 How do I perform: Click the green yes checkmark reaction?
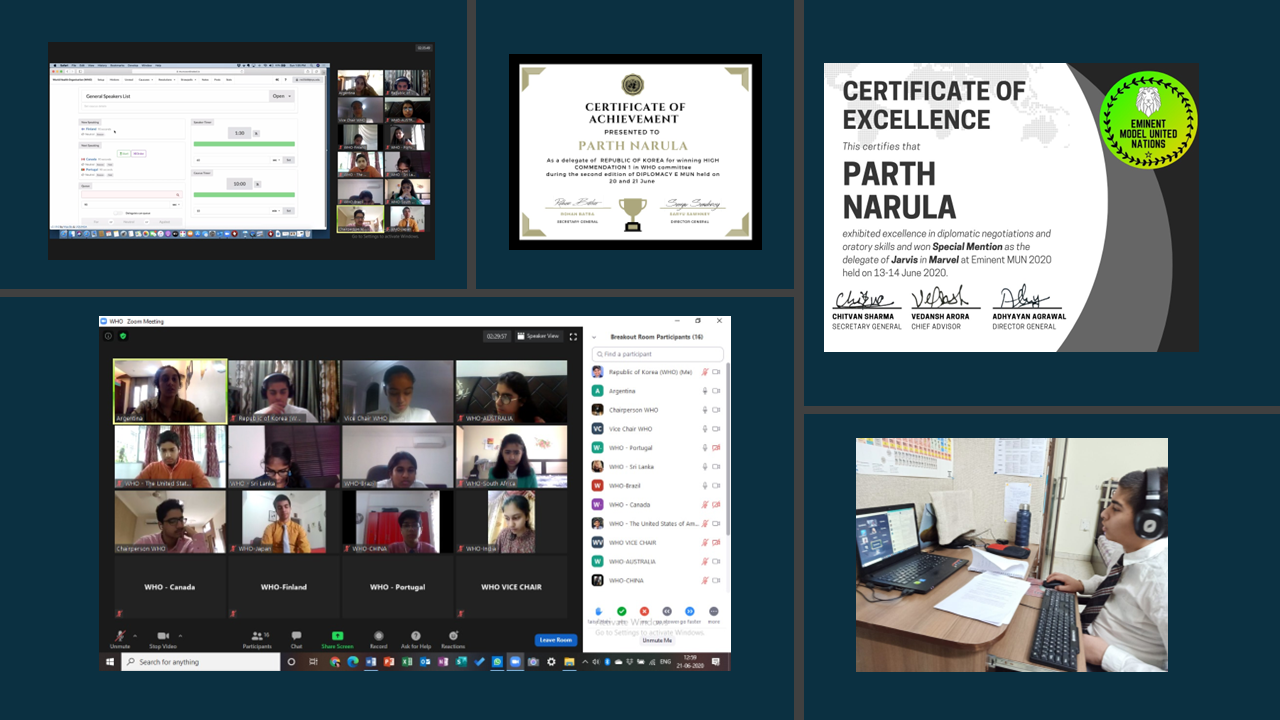pos(621,611)
